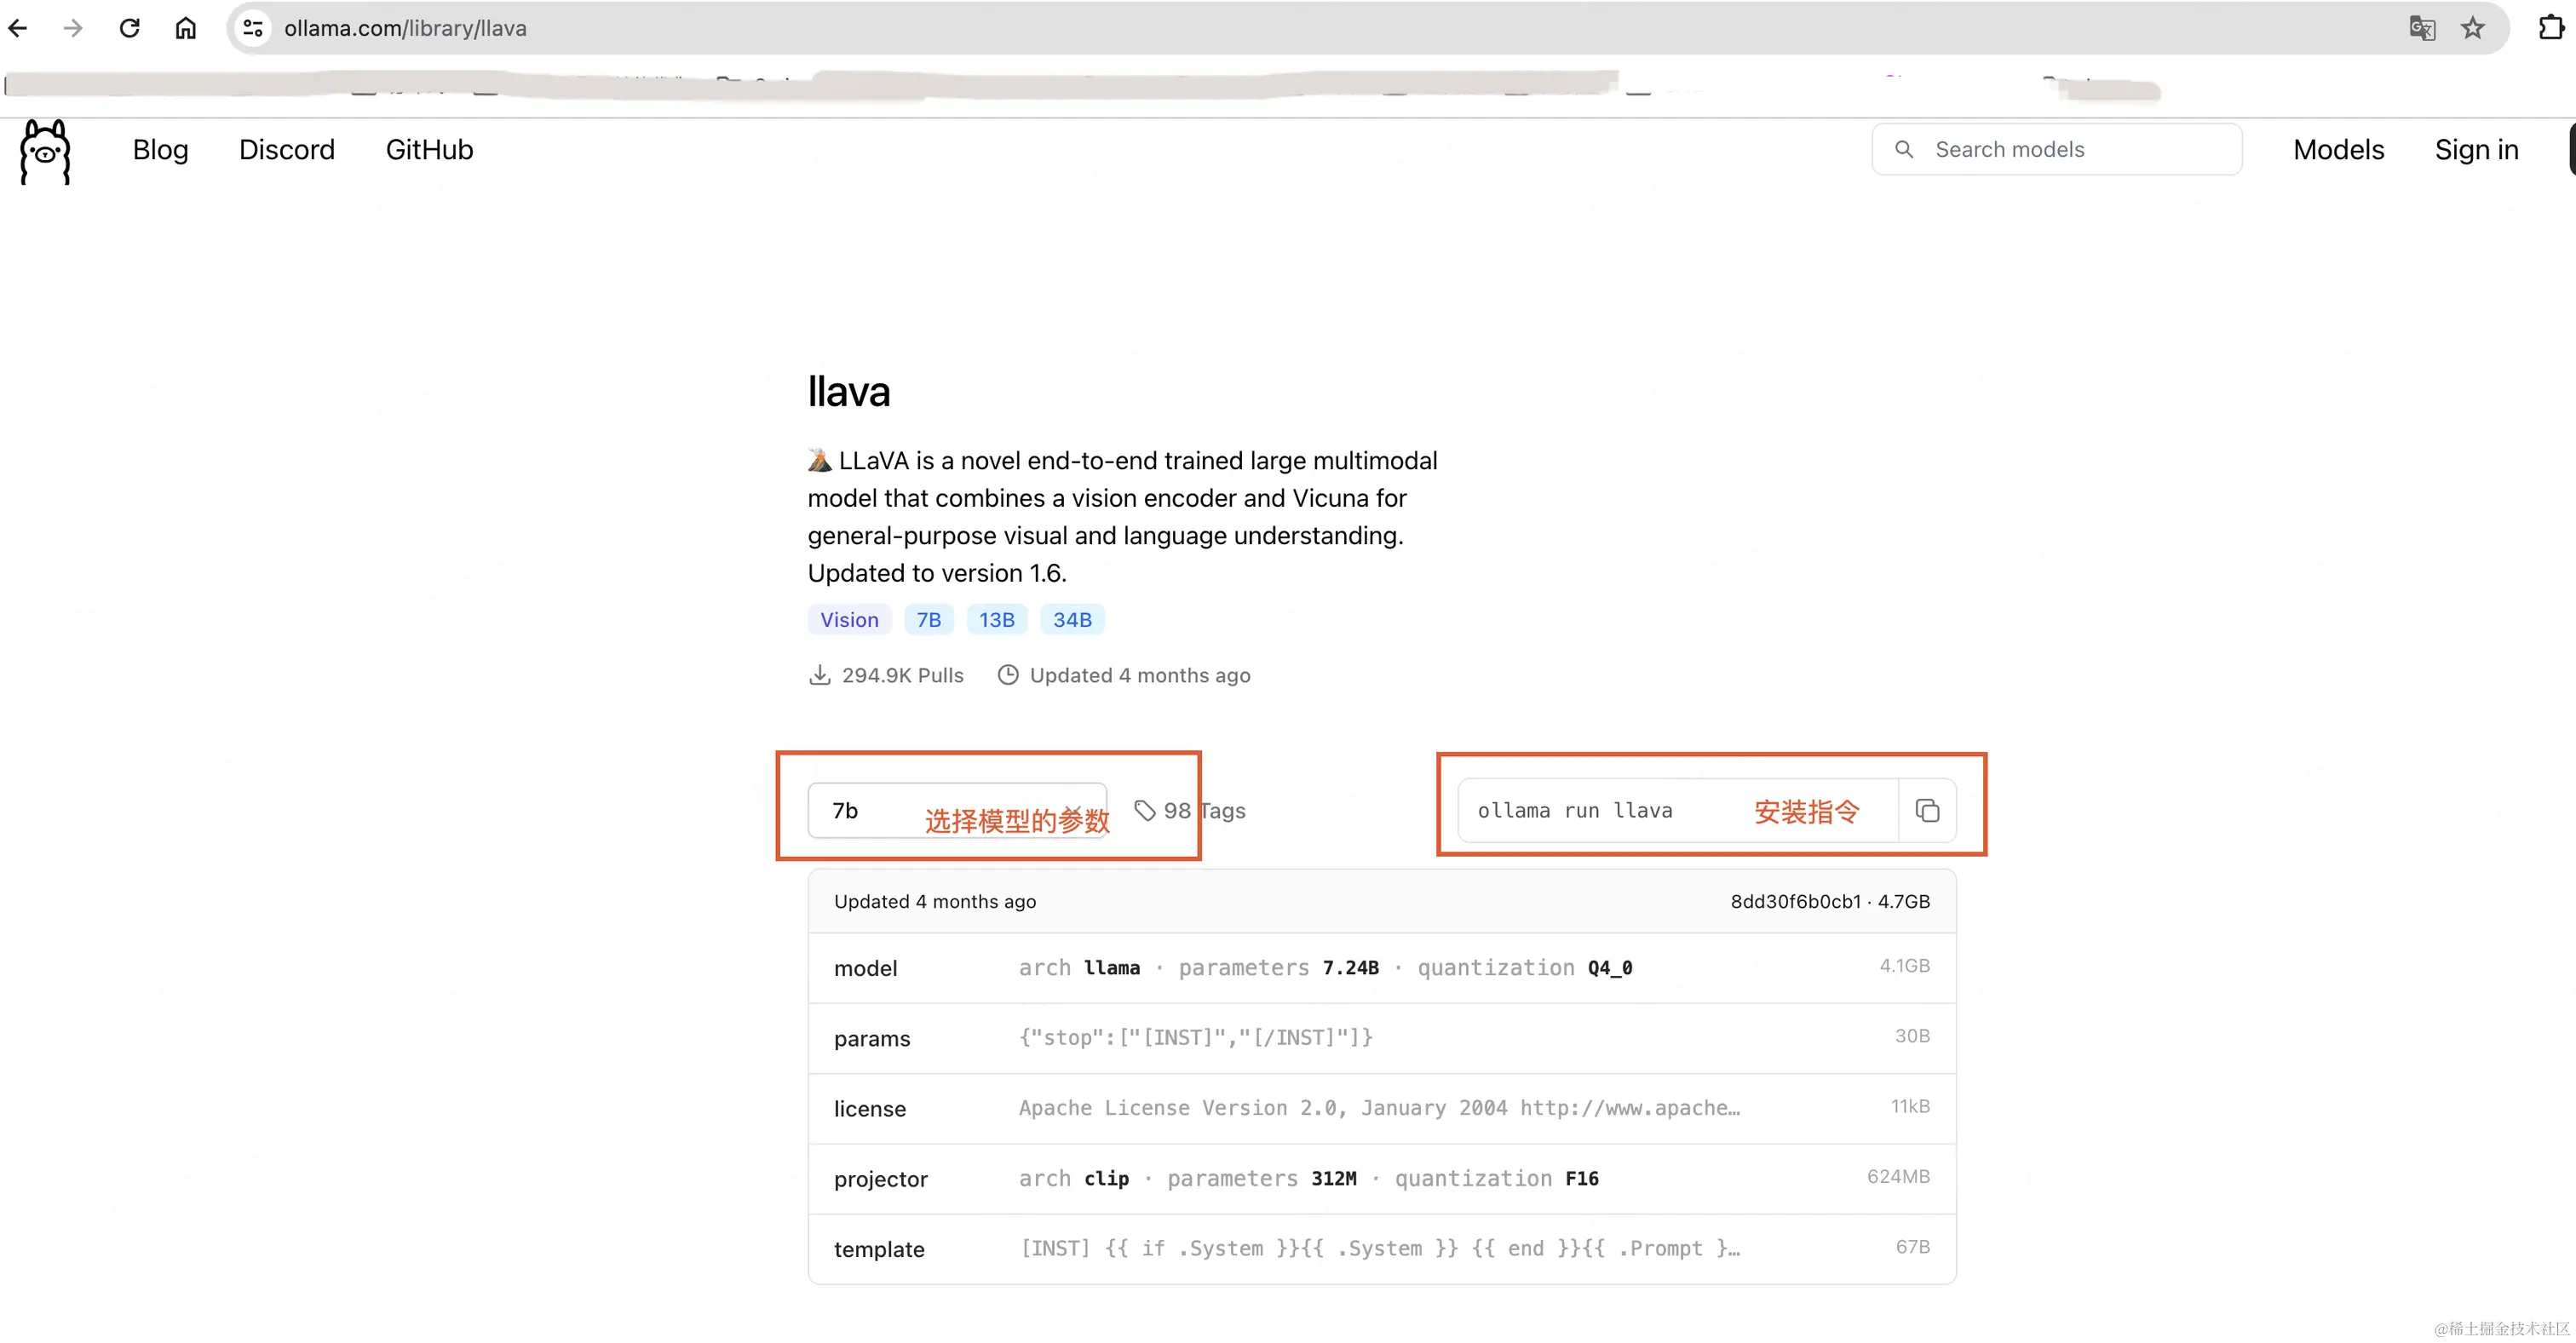
Task: View site information icon in address bar
Action: pyautogui.click(x=253, y=28)
